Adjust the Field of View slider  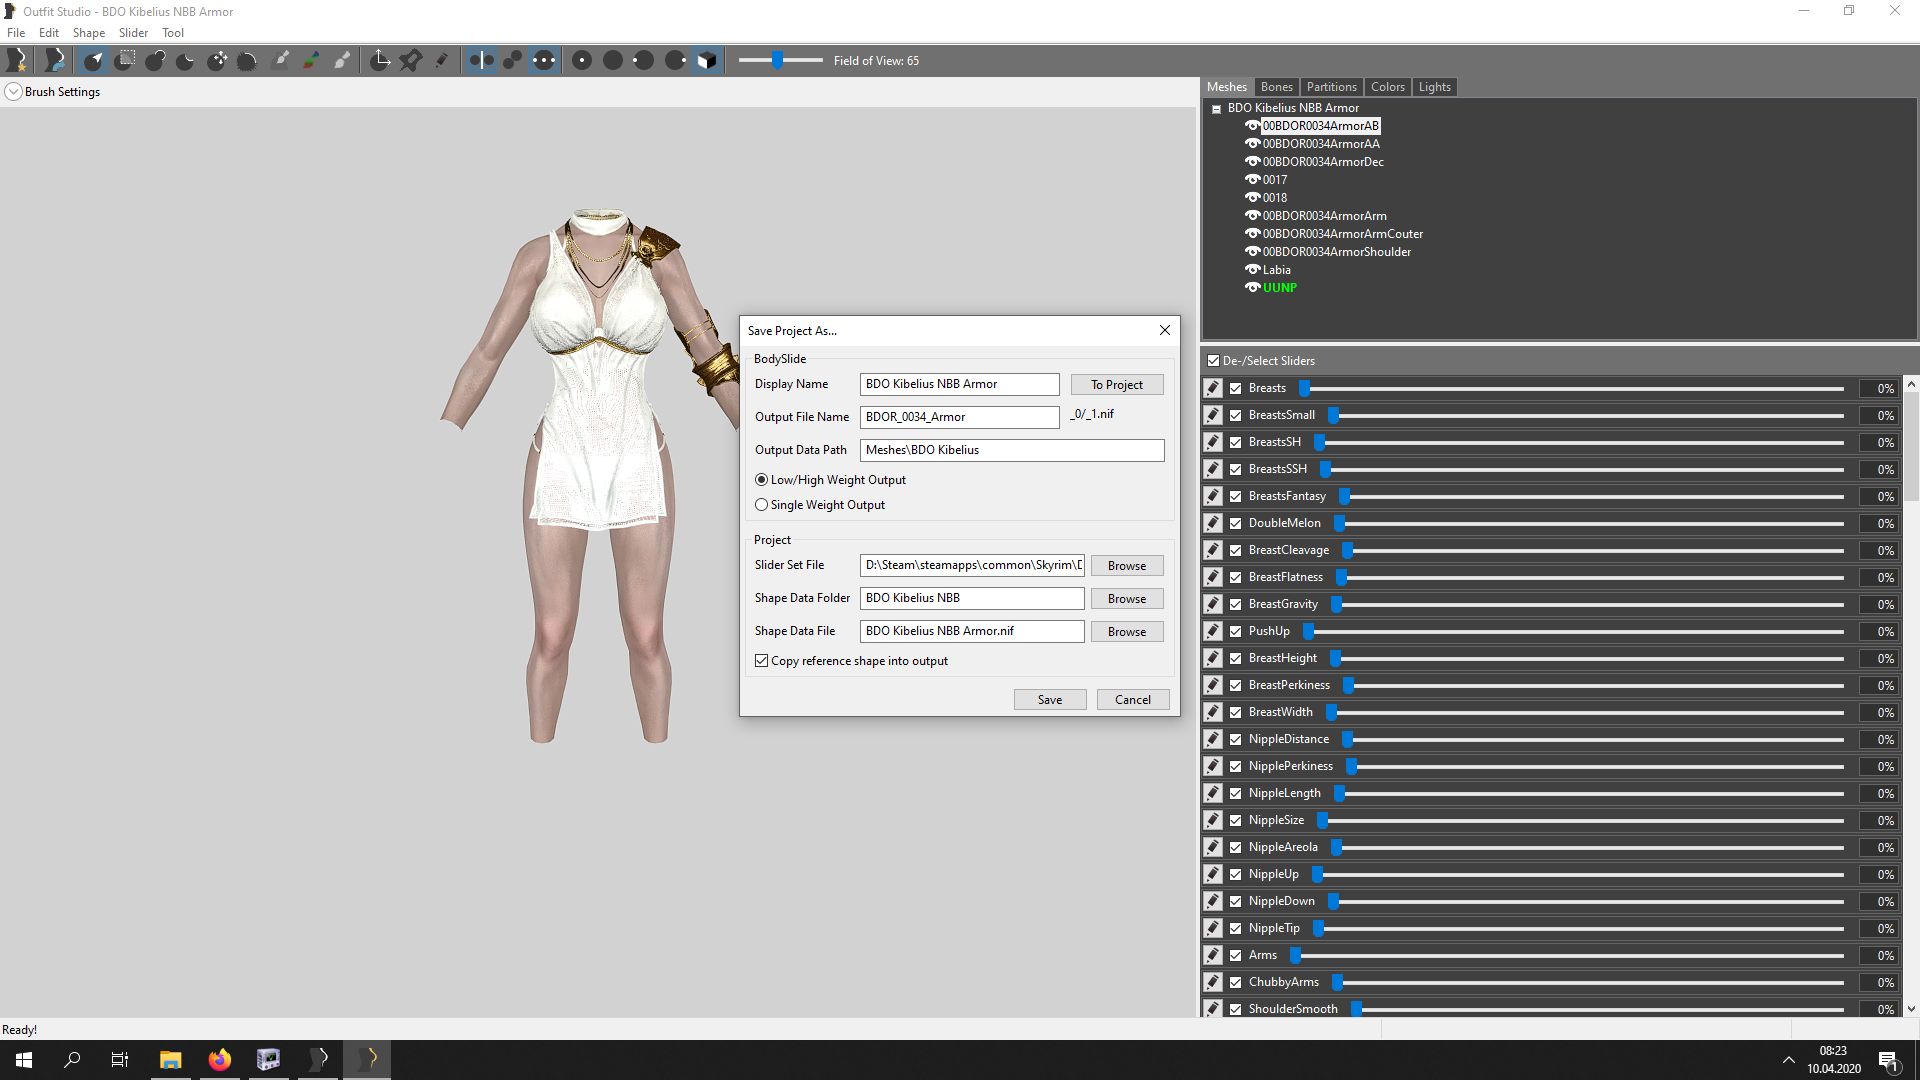(x=777, y=61)
